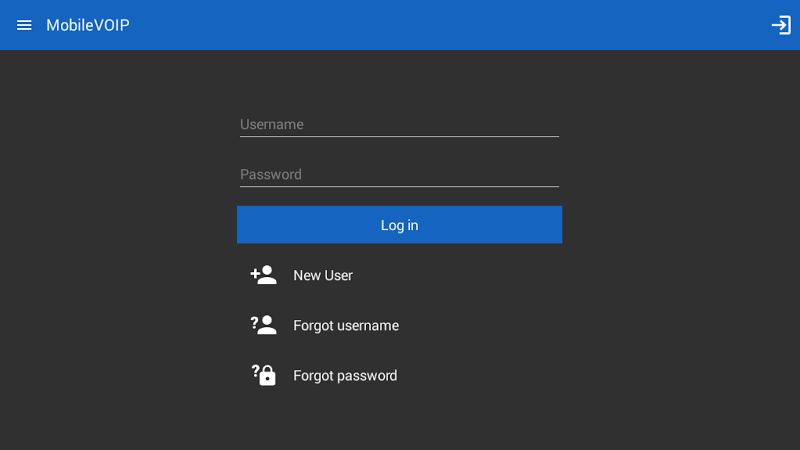Focus the Password input field
Viewport: 800px width, 450px height.
point(399,174)
